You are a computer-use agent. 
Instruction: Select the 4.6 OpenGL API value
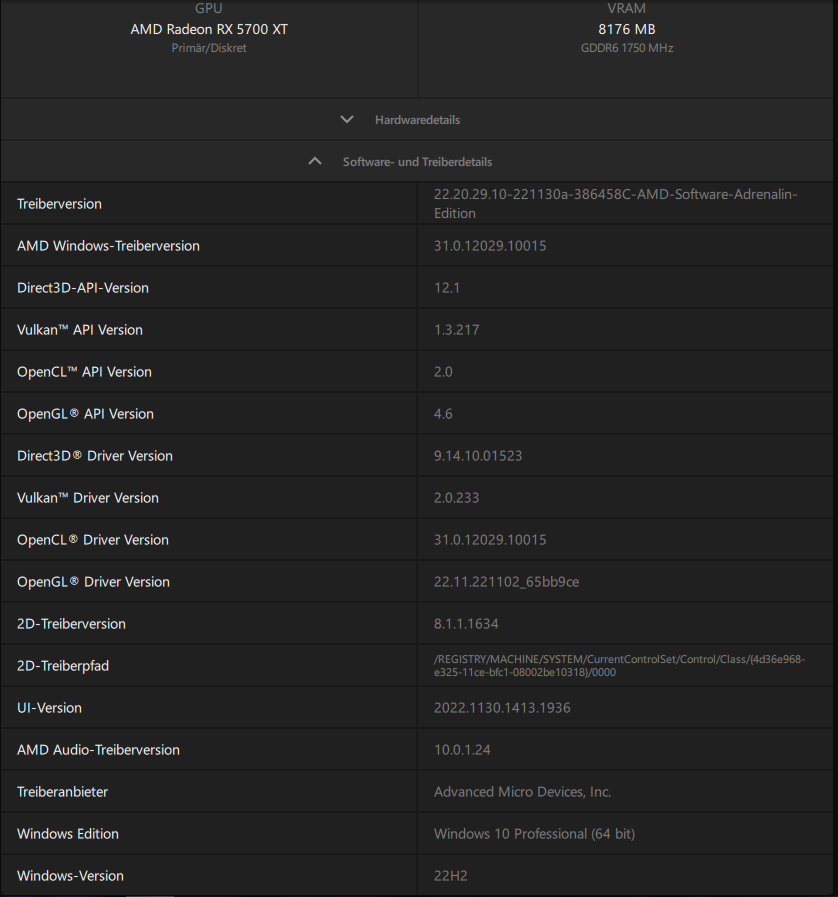point(443,414)
